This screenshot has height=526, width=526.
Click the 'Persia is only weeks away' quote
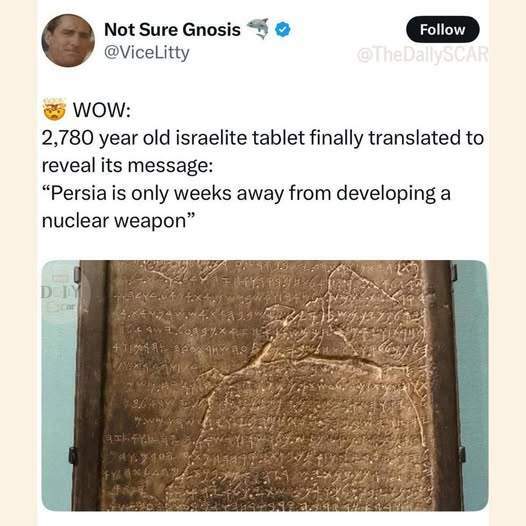click(x=246, y=194)
